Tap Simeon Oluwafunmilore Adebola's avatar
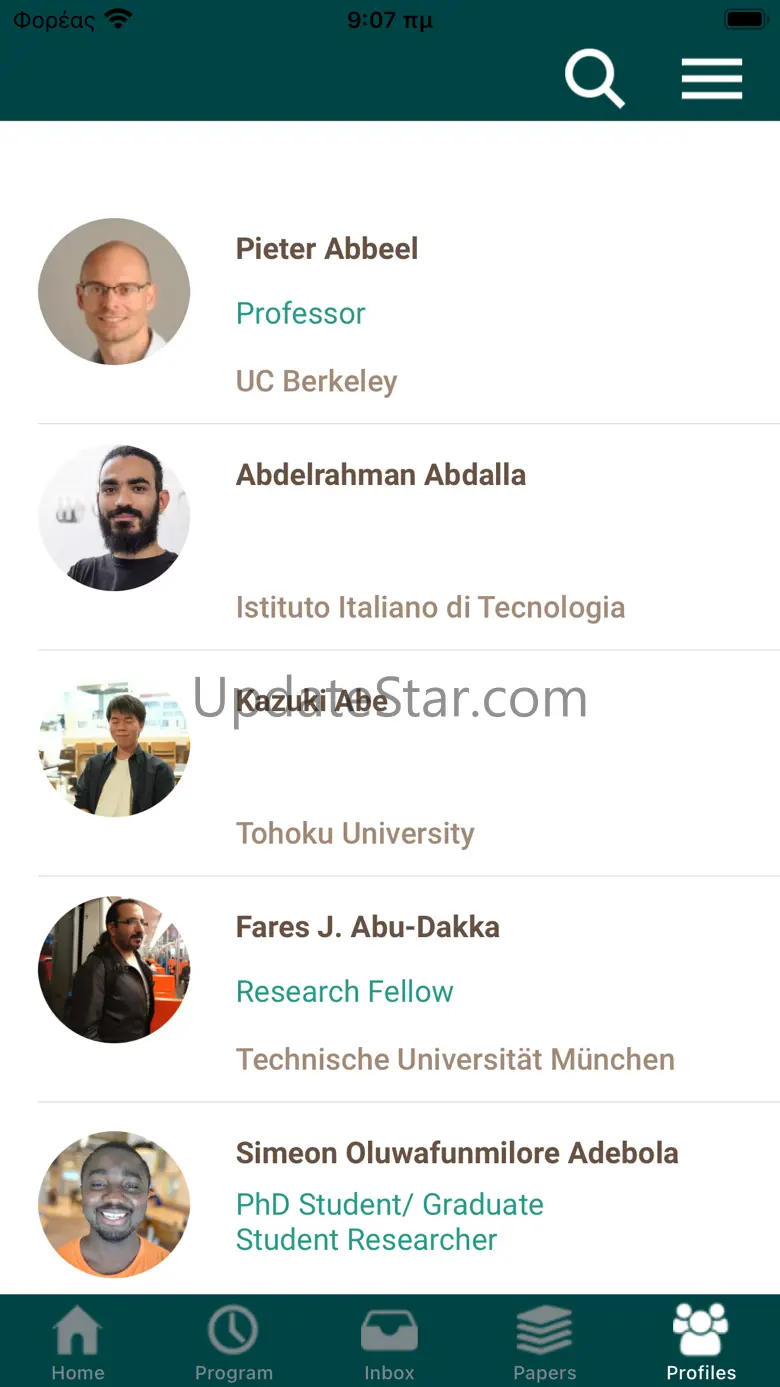 click(x=114, y=1204)
